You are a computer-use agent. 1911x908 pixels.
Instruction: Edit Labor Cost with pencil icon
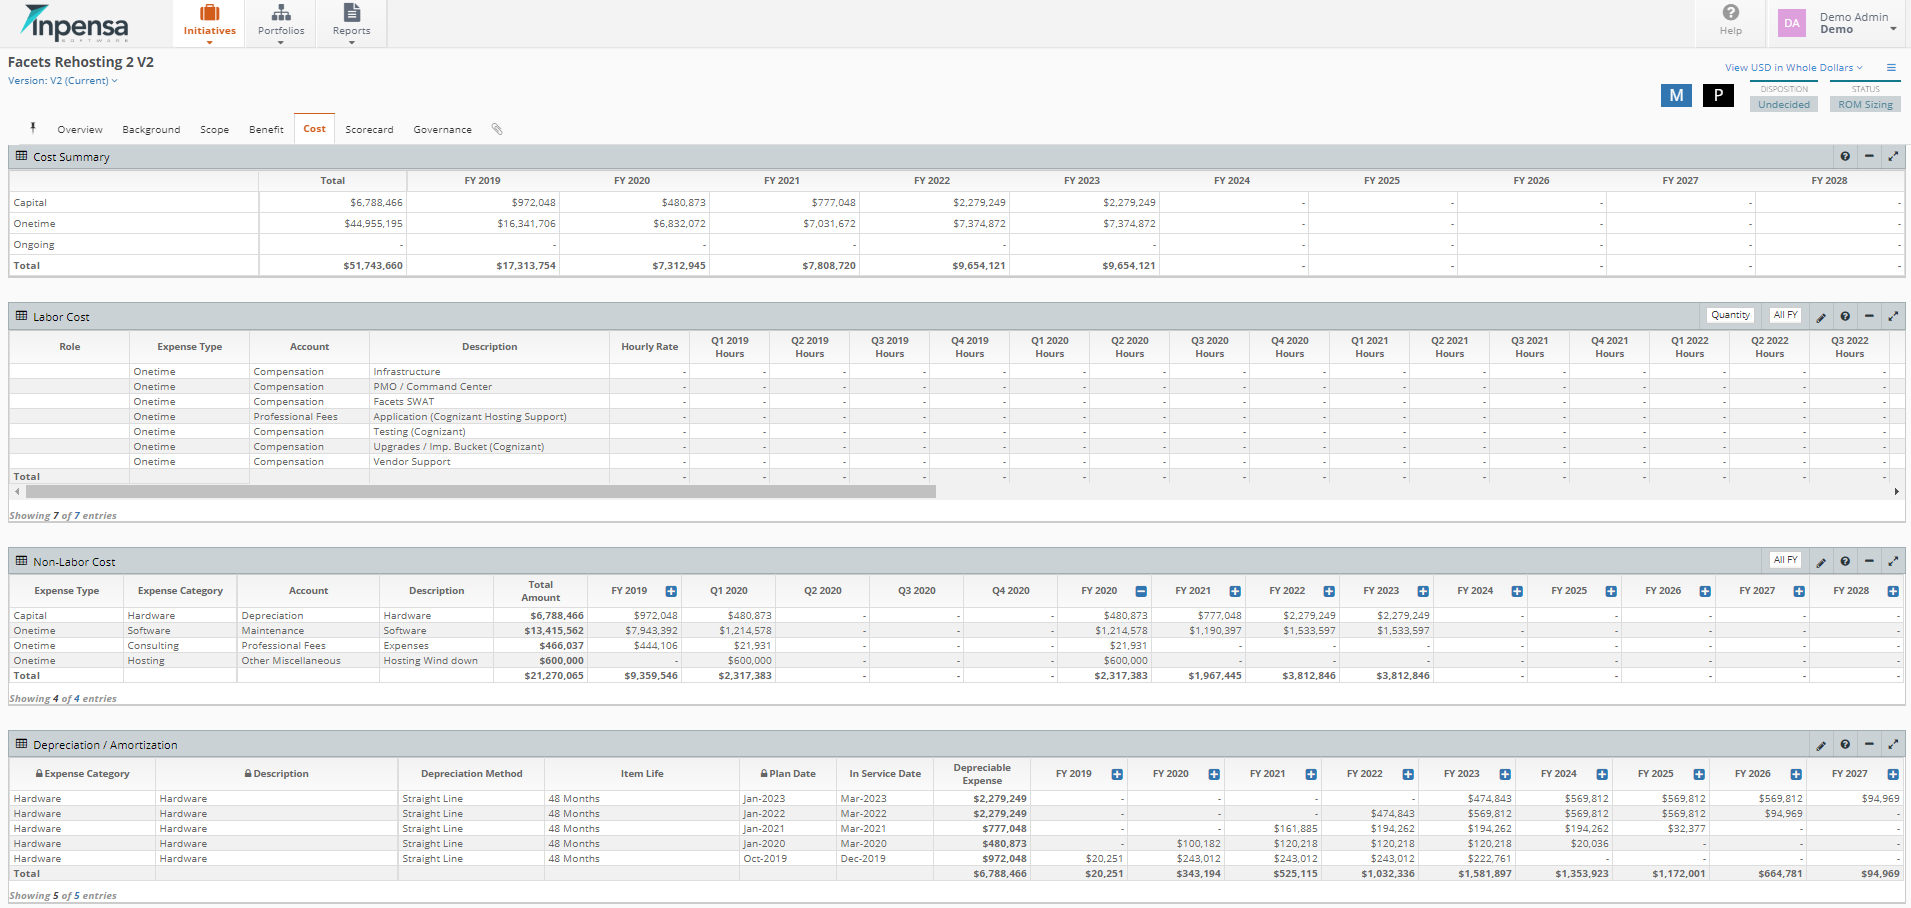[1821, 317]
